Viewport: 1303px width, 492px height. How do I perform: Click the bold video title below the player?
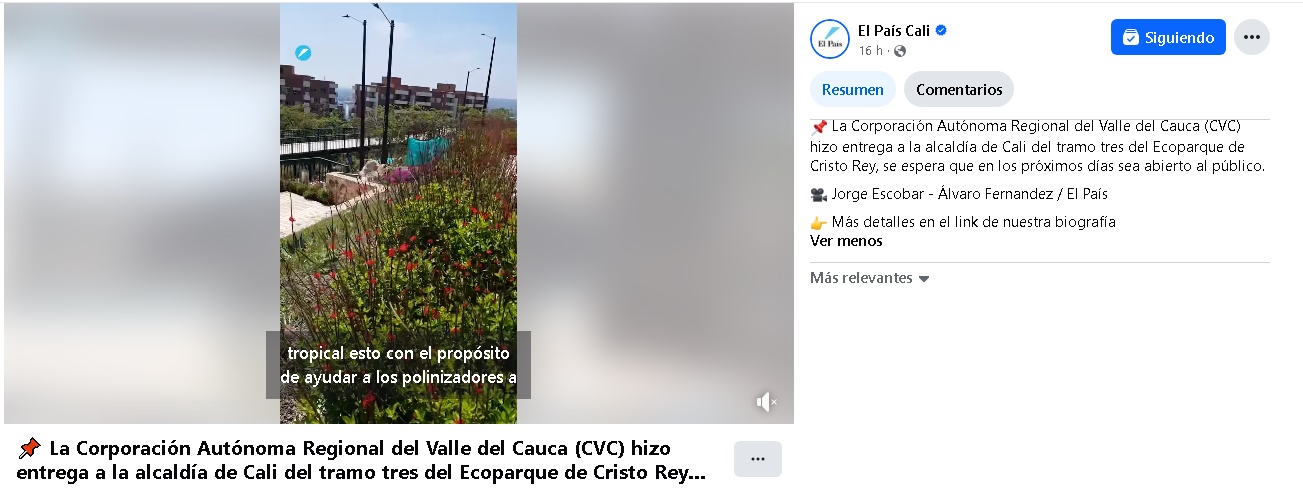(362, 459)
